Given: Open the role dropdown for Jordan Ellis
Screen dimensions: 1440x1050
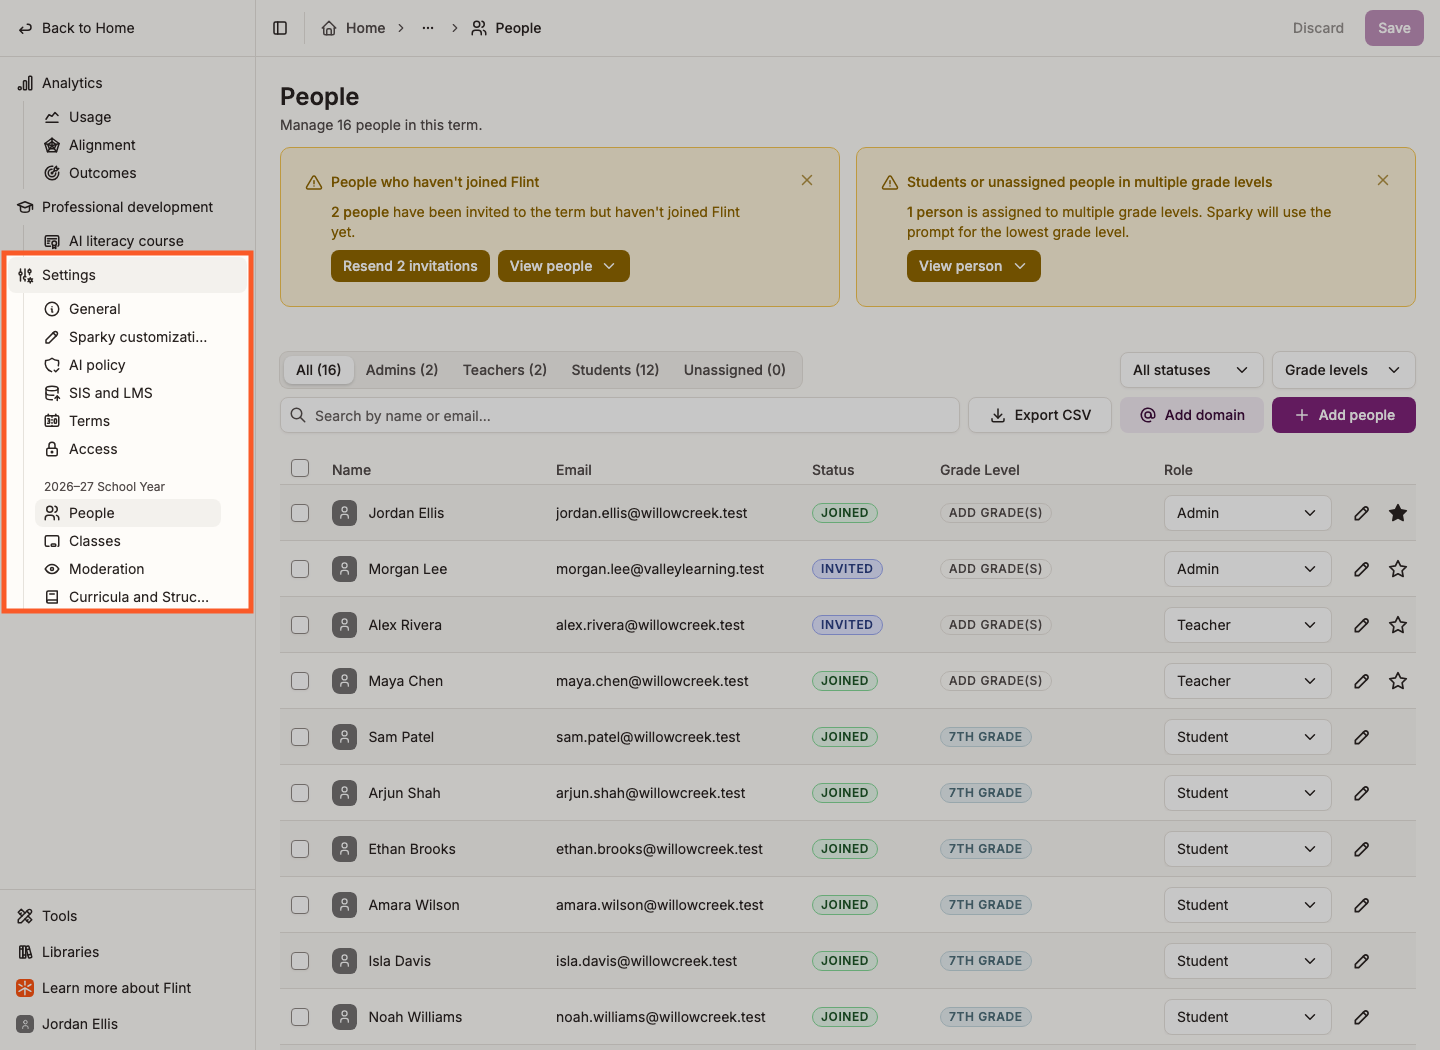Looking at the screenshot, I should tap(1247, 513).
